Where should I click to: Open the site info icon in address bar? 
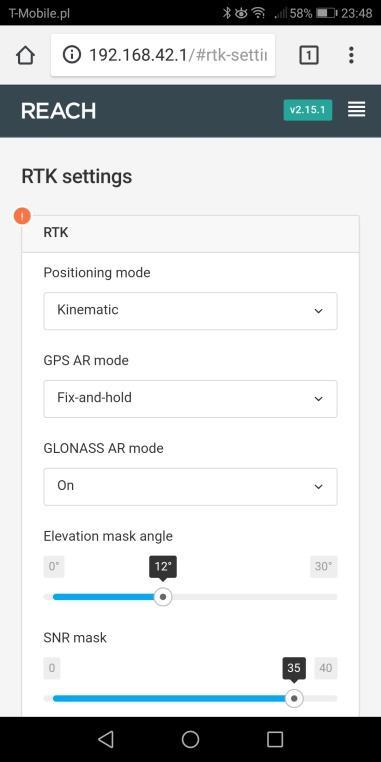(x=71, y=55)
